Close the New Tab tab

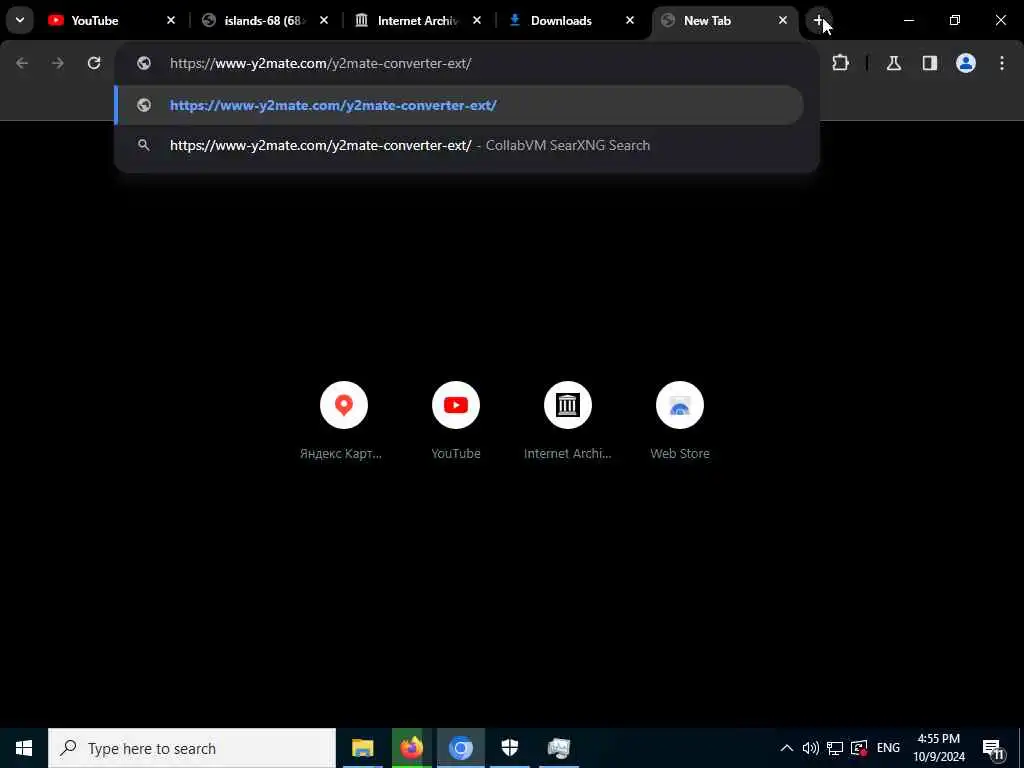point(782,20)
